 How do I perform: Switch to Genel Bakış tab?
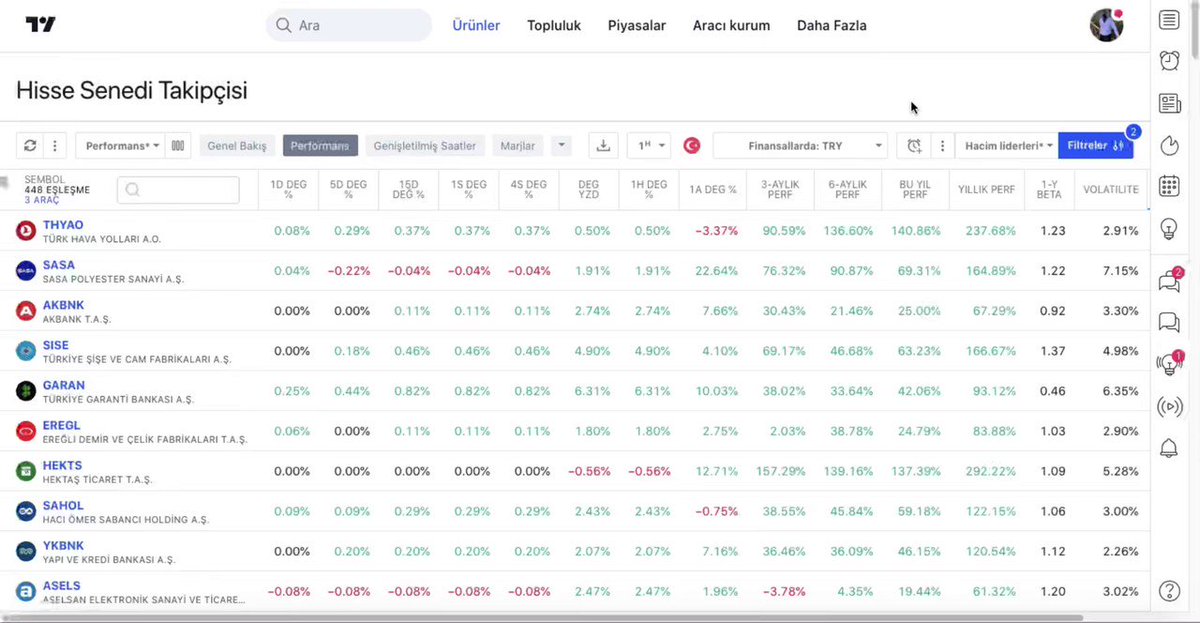[x=237, y=146]
